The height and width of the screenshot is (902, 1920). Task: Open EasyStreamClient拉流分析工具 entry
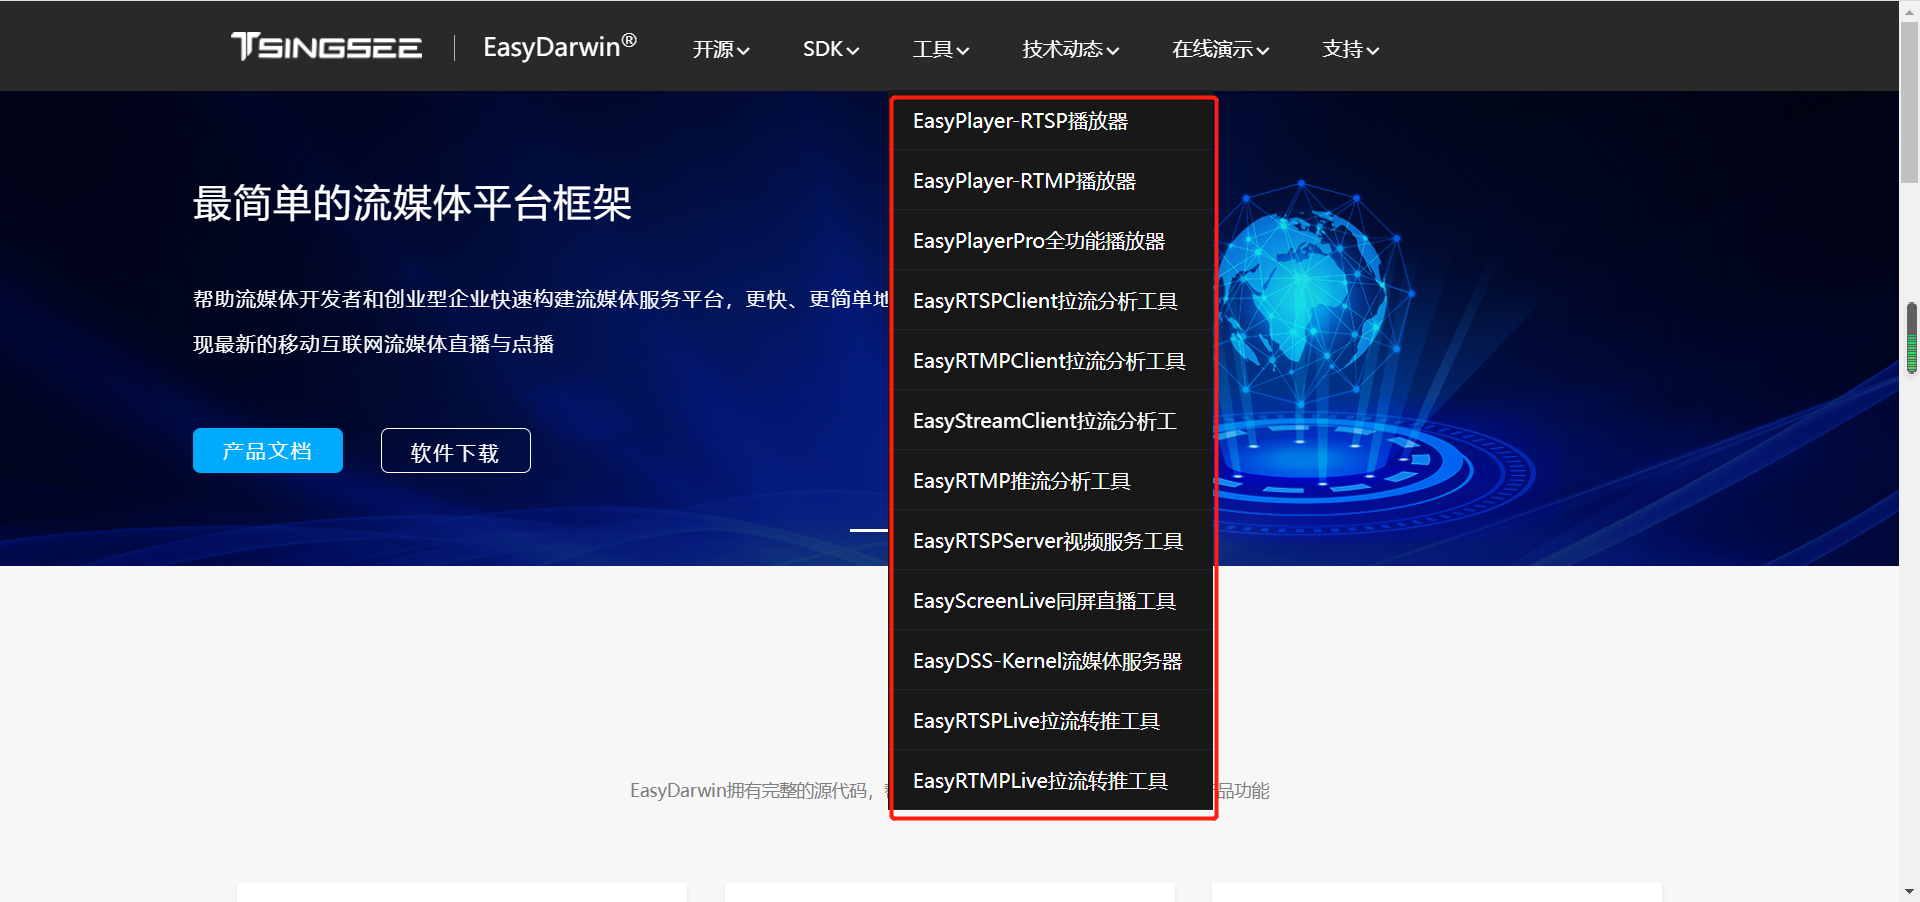(x=1043, y=421)
